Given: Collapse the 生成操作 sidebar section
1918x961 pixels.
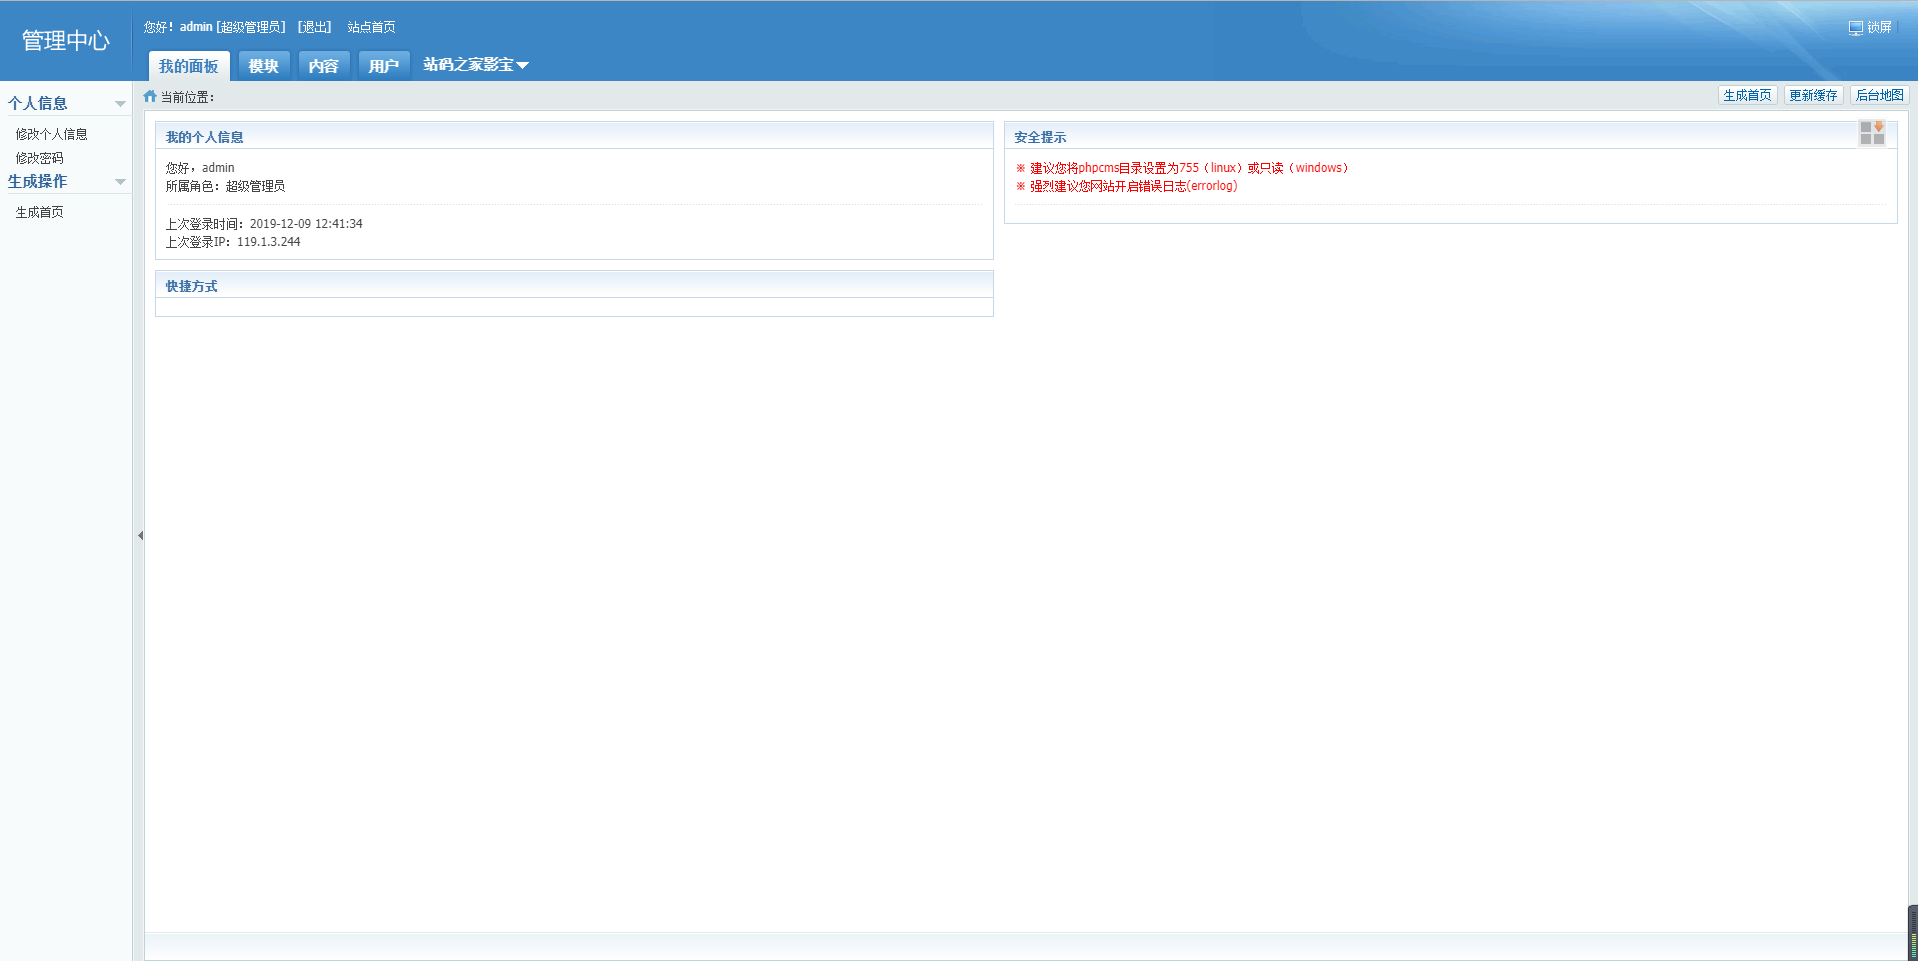Looking at the screenshot, I should [x=120, y=182].
